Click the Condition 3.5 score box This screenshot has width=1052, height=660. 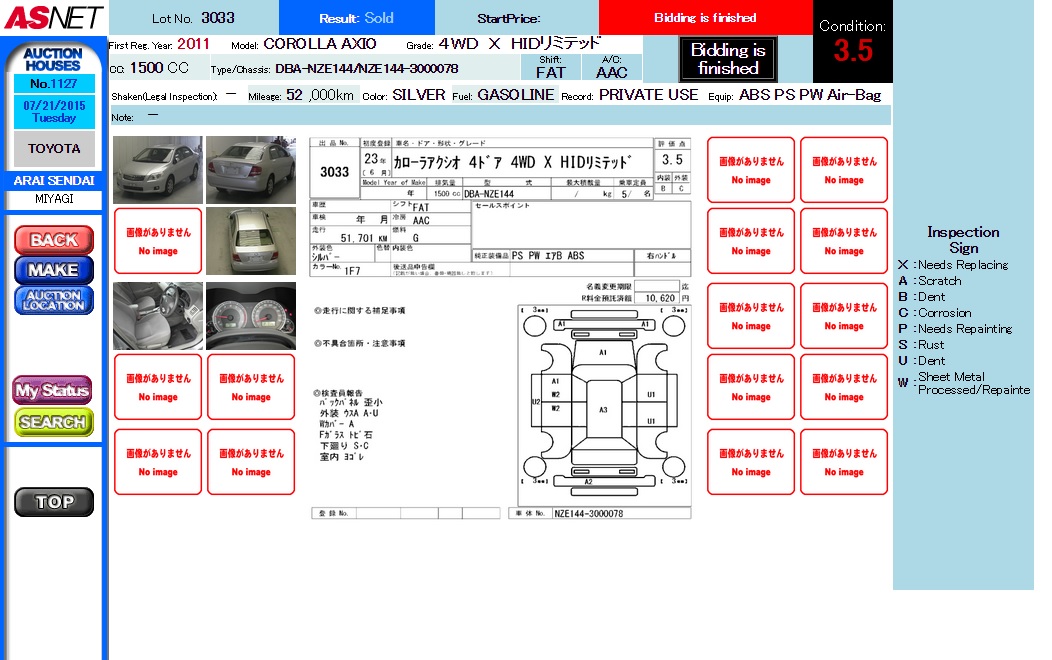coord(852,42)
